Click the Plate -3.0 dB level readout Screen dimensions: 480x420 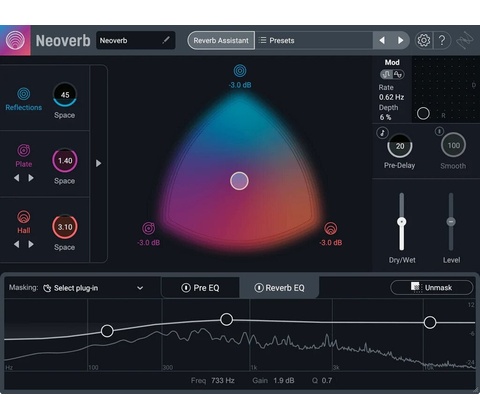coord(149,242)
